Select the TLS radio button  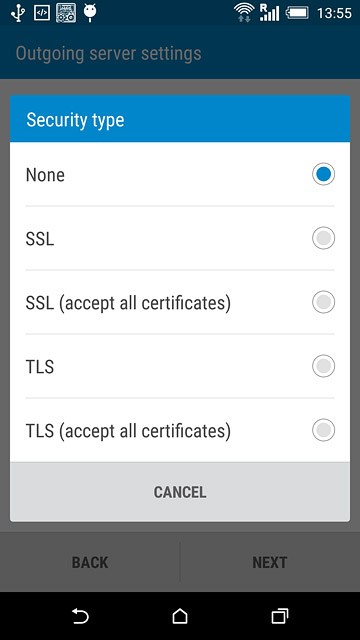tap(324, 366)
